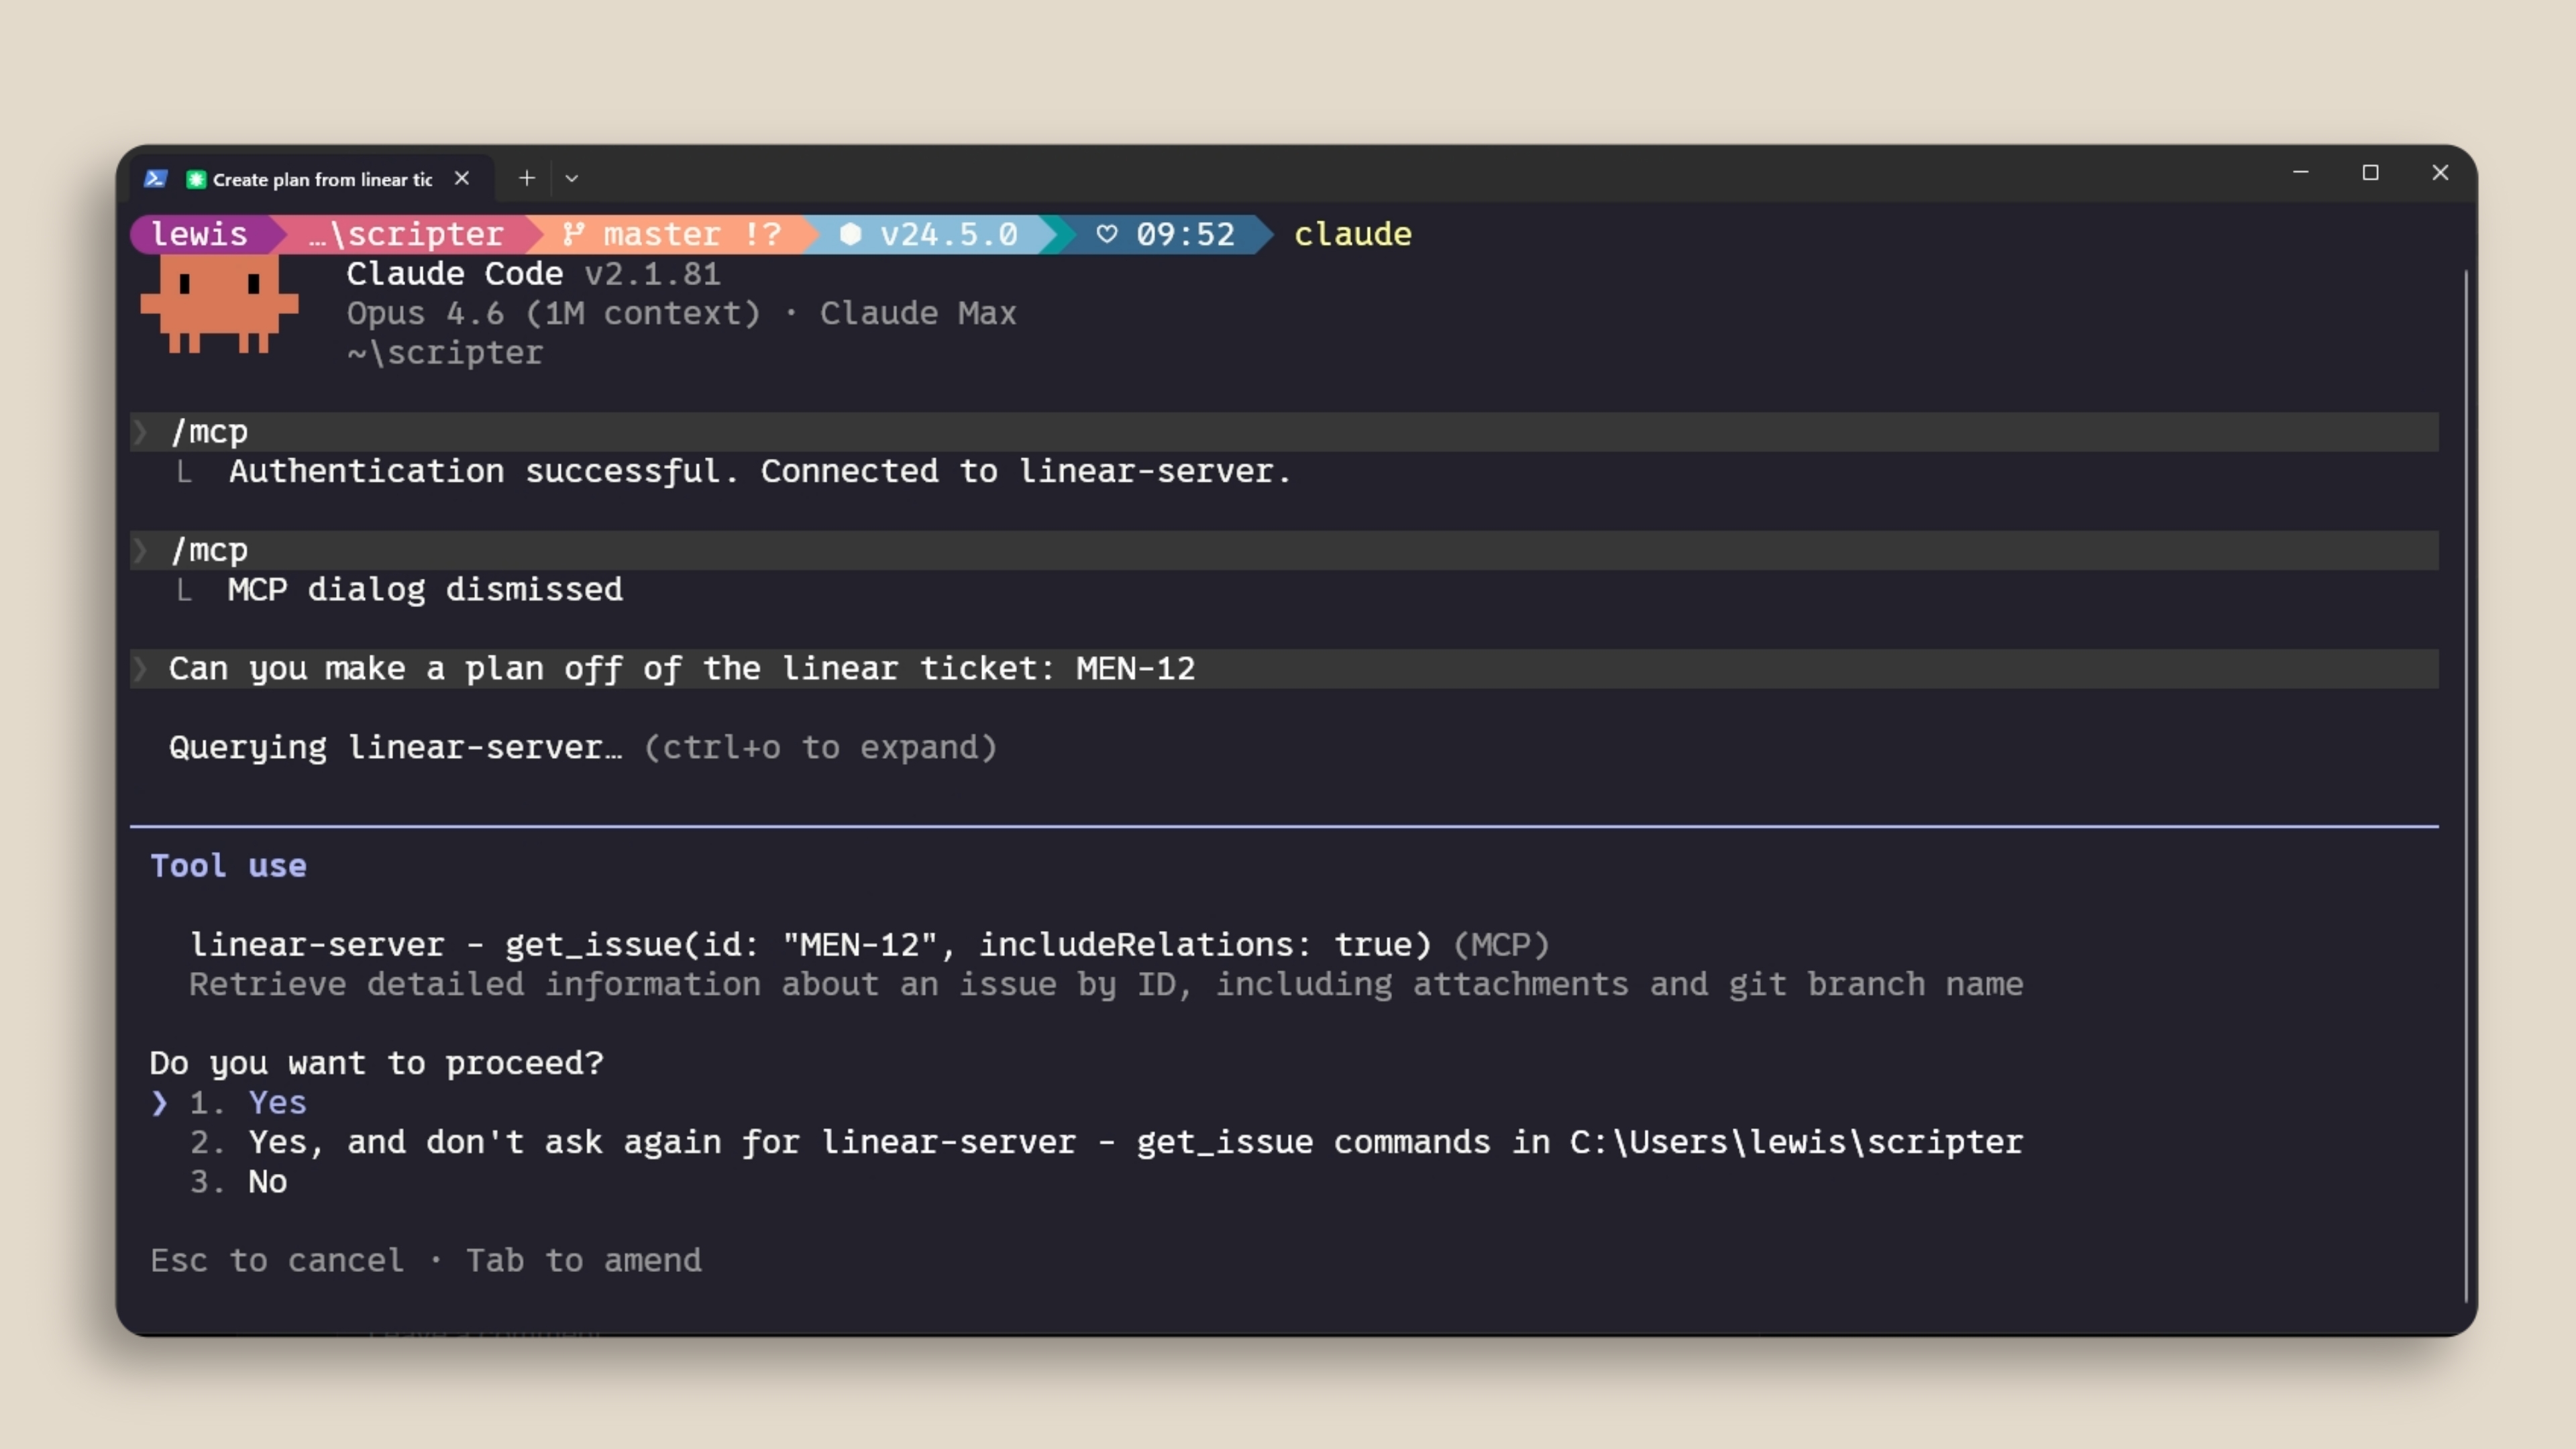
Task: Click the first /mcp command prompt chevron
Action: (141, 432)
